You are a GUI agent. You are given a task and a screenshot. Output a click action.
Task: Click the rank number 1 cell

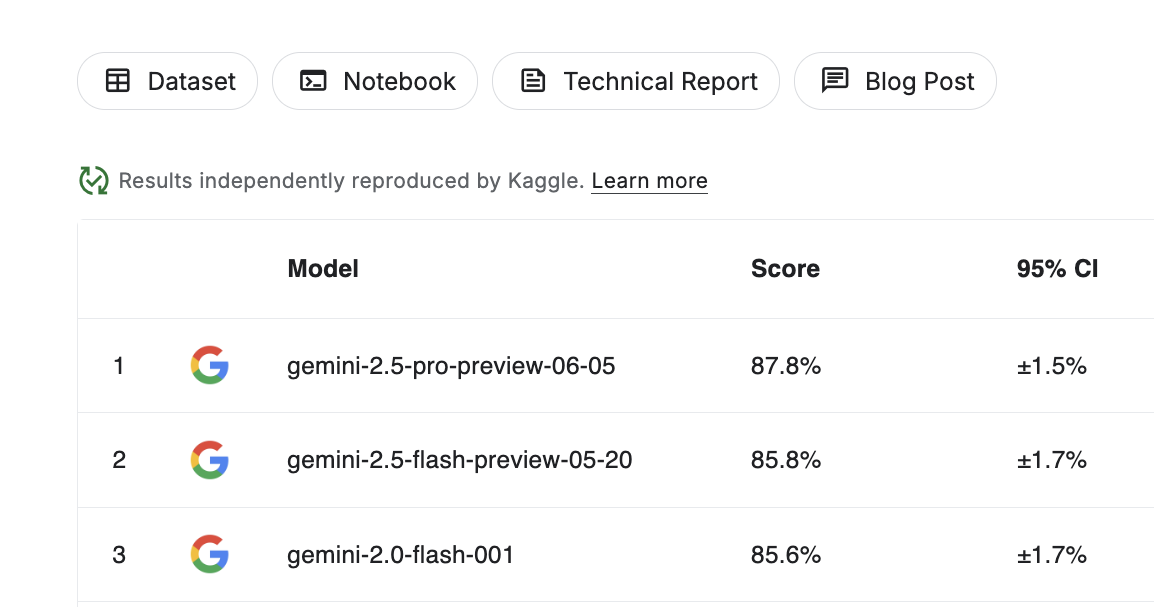pyautogui.click(x=119, y=366)
